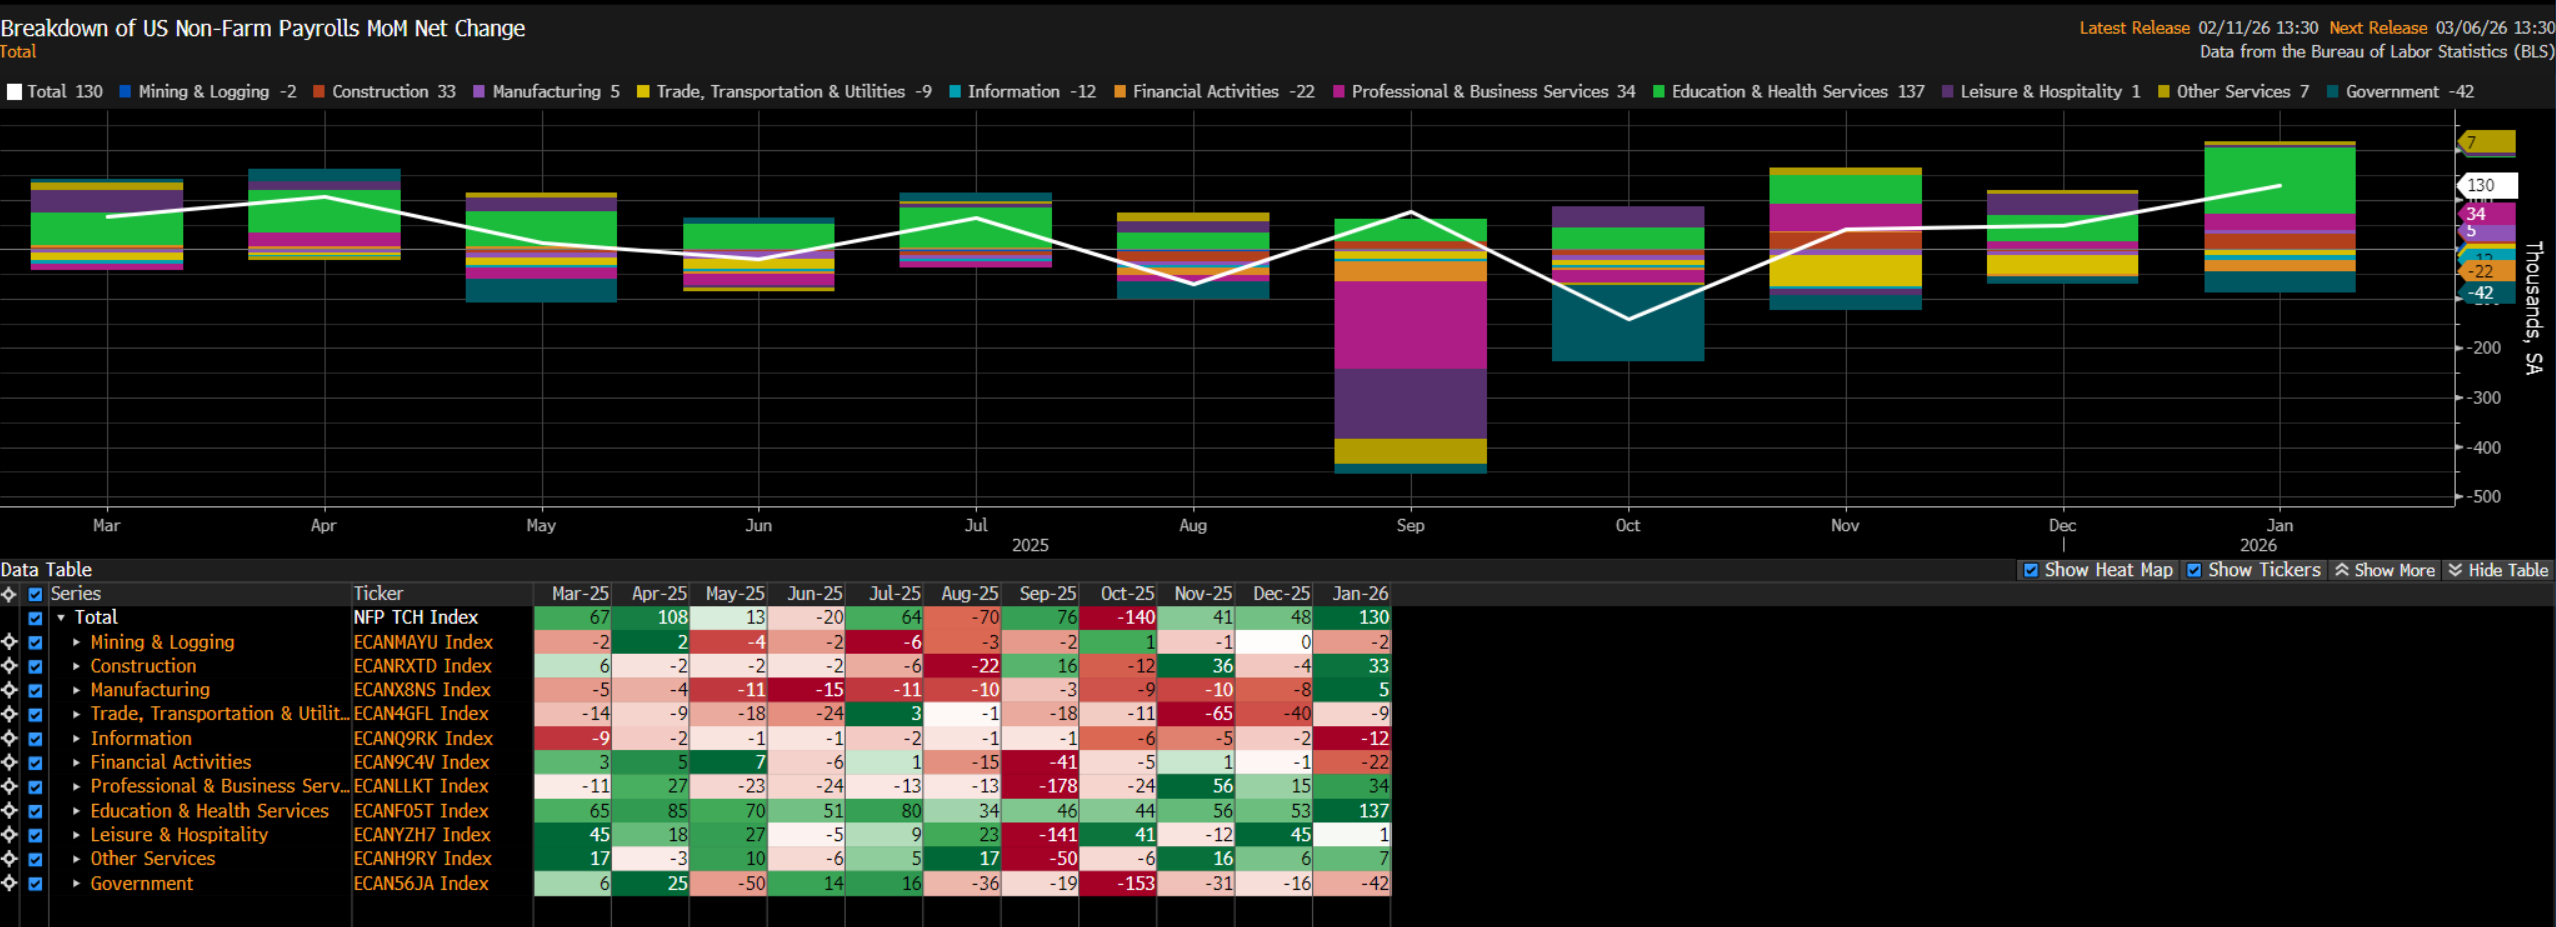Open the NFP TCH Index ticker
This screenshot has width=2556, height=927.
(x=415, y=618)
